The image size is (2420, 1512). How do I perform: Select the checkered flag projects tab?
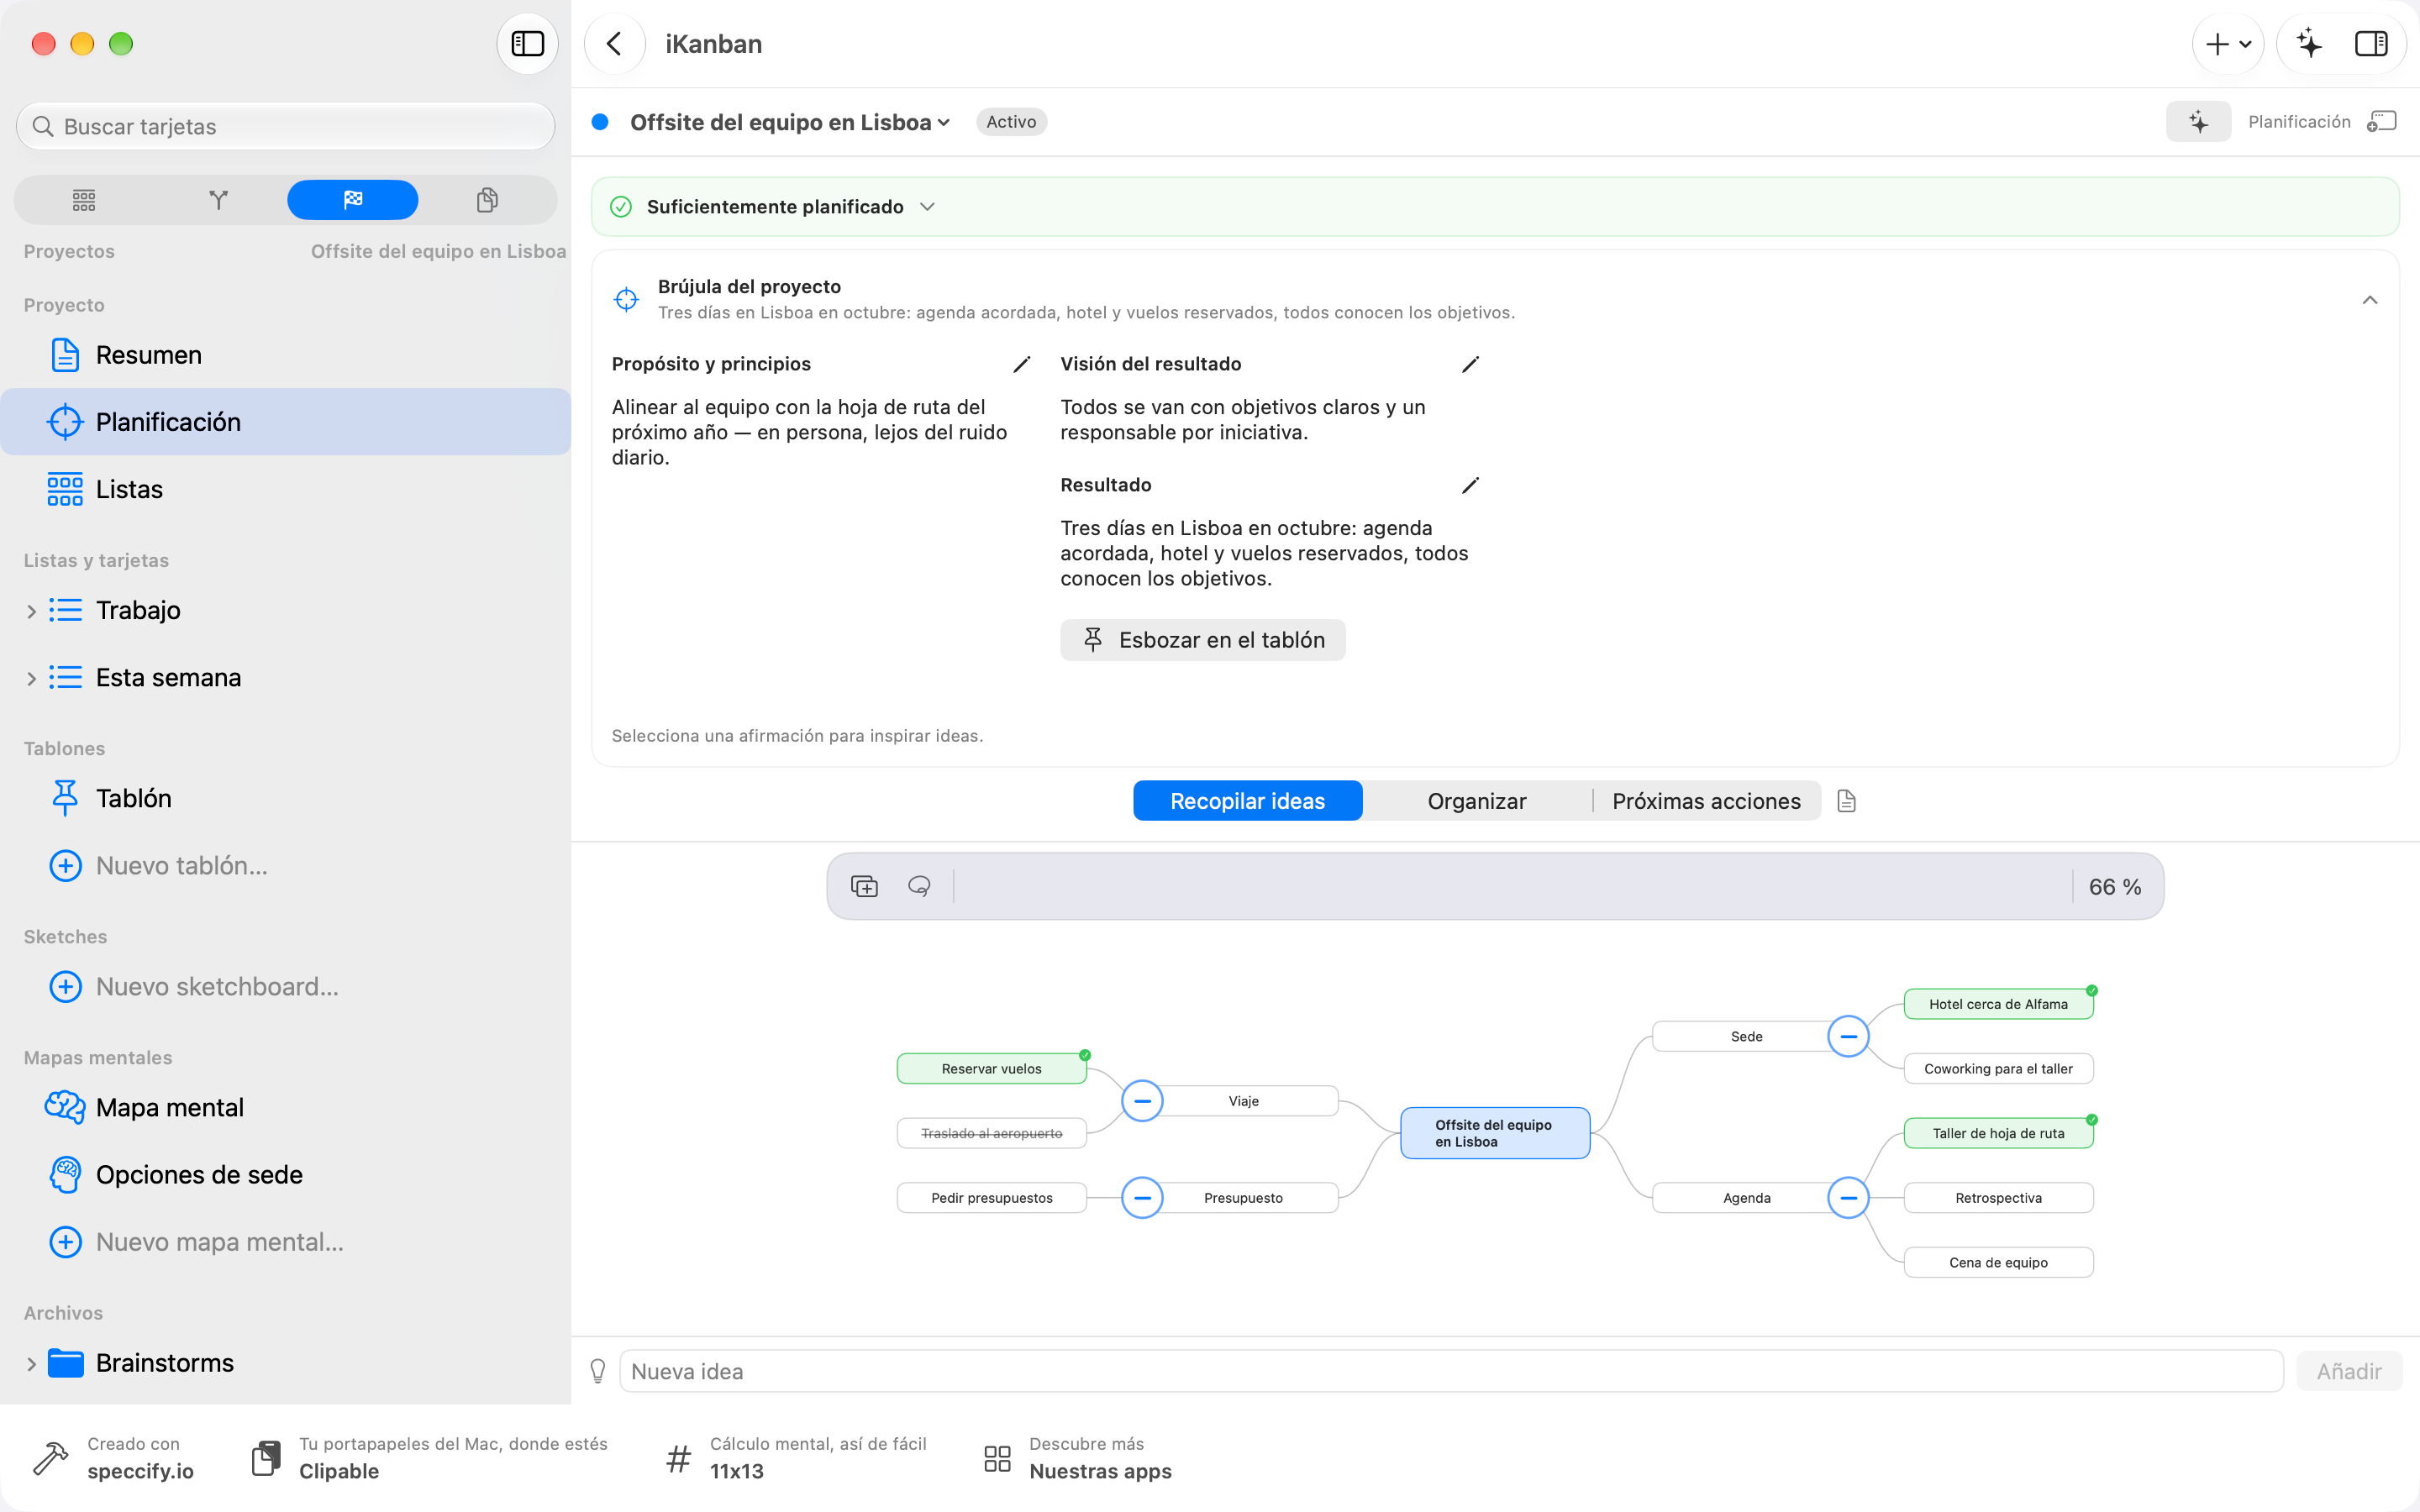352,200
